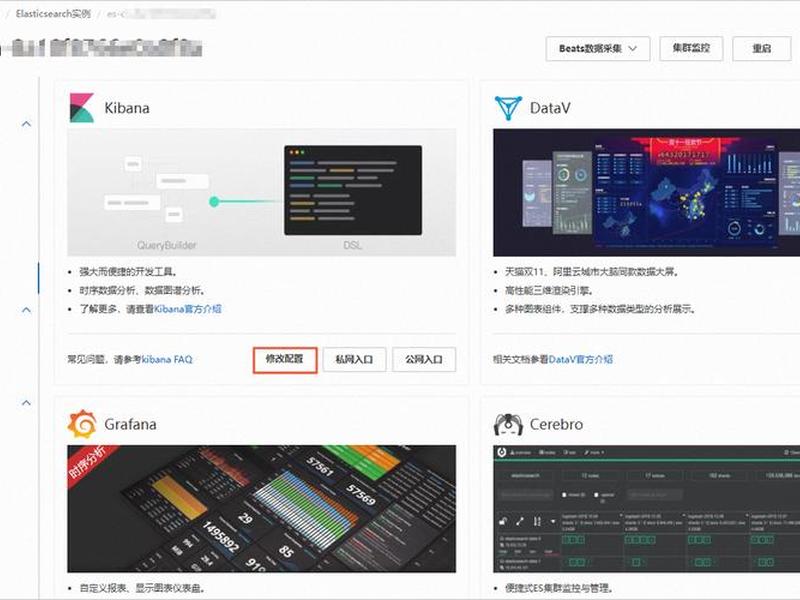Image resolution: width=800 pixels, height=600 pixels.
Task: Open the kibana FAQ link
Action: click(x=167, y=360)
